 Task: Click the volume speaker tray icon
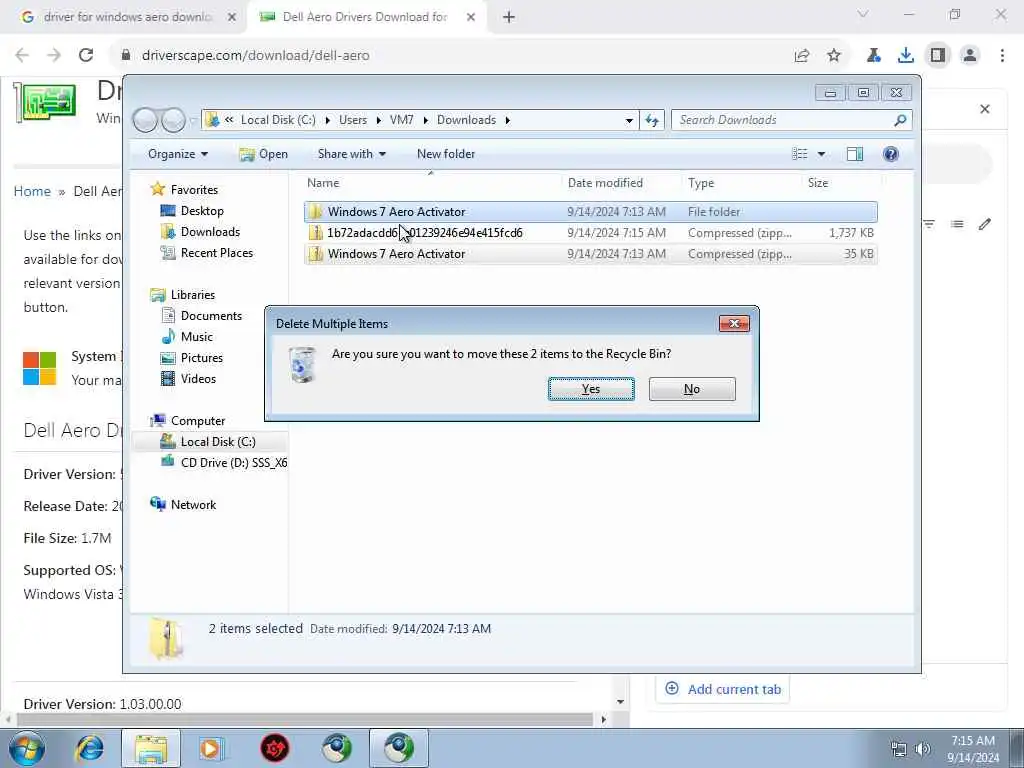923,749
